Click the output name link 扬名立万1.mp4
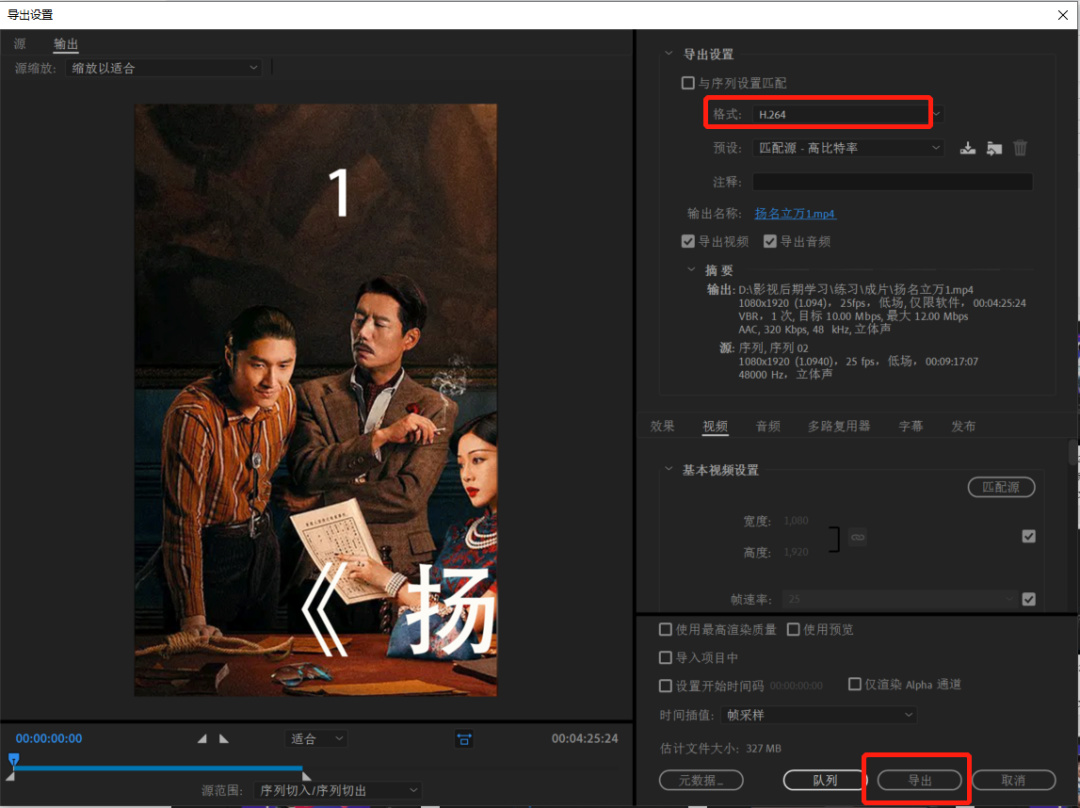The image size is (1080, 808). [x=794, y=214]
